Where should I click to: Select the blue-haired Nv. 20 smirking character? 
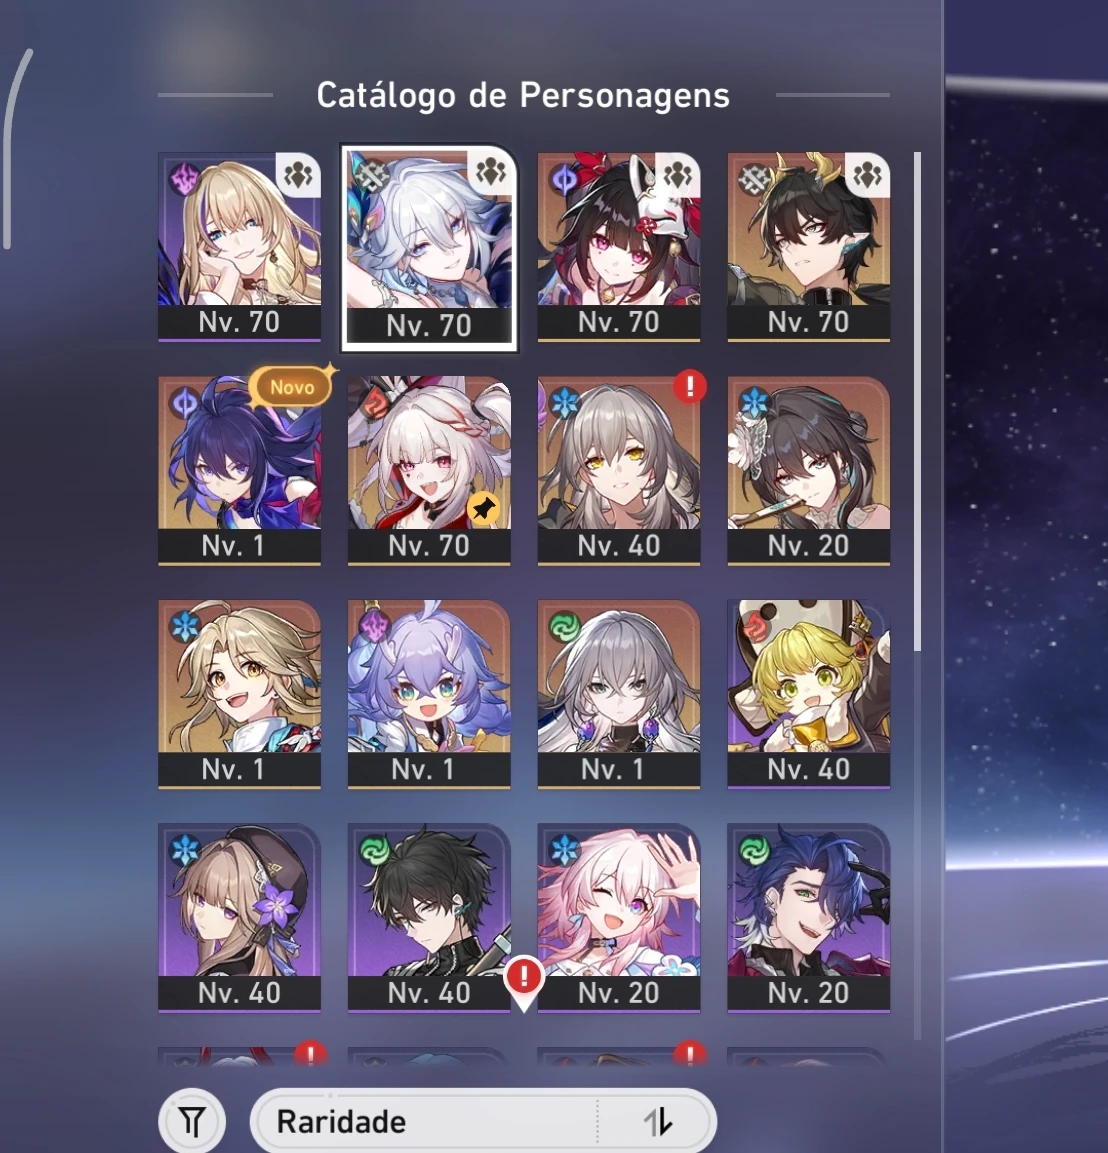click(809, 918)
